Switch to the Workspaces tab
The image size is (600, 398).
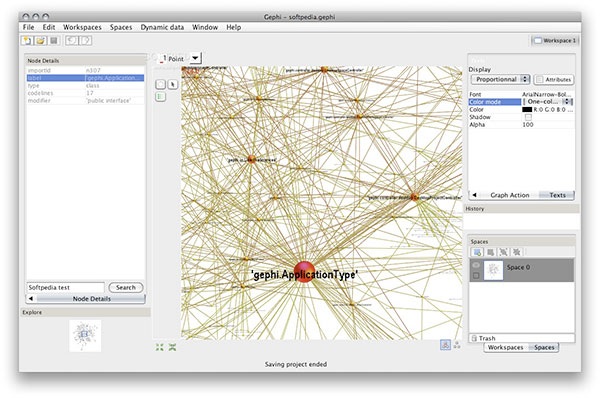[505, 347]
